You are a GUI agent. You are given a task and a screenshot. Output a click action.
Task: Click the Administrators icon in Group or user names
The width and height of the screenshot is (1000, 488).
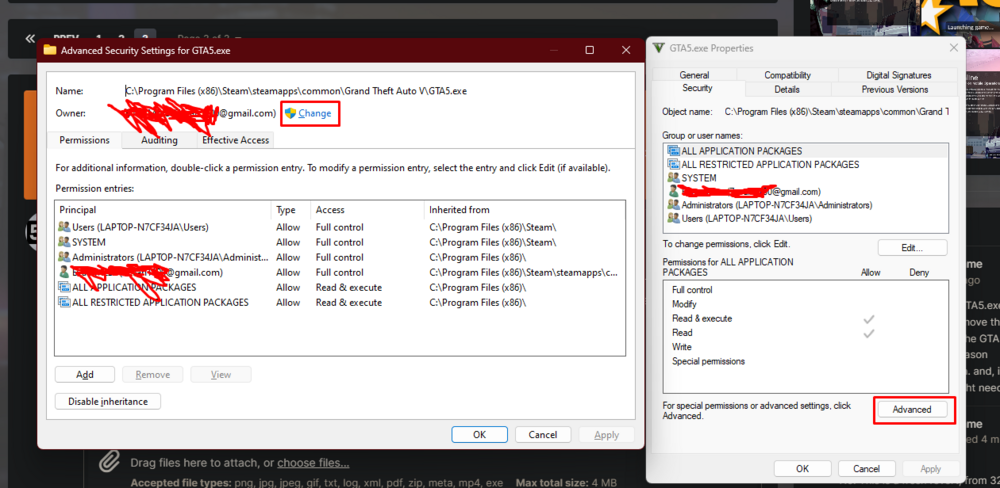673,205
